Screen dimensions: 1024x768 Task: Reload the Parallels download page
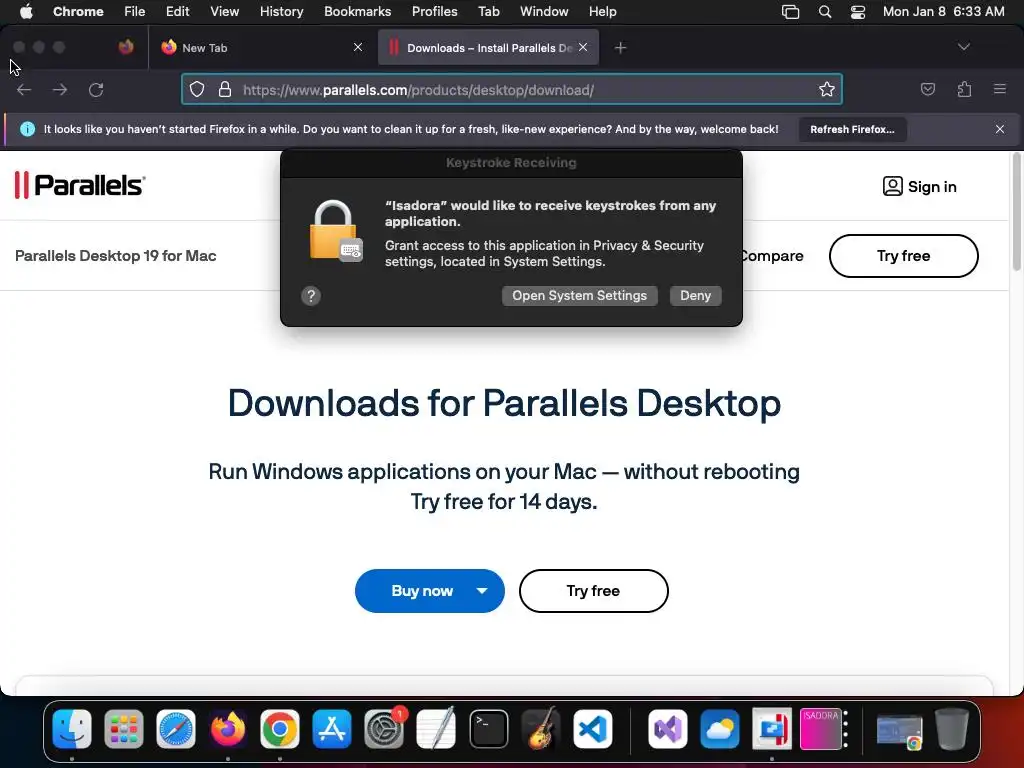pos(97,90)
